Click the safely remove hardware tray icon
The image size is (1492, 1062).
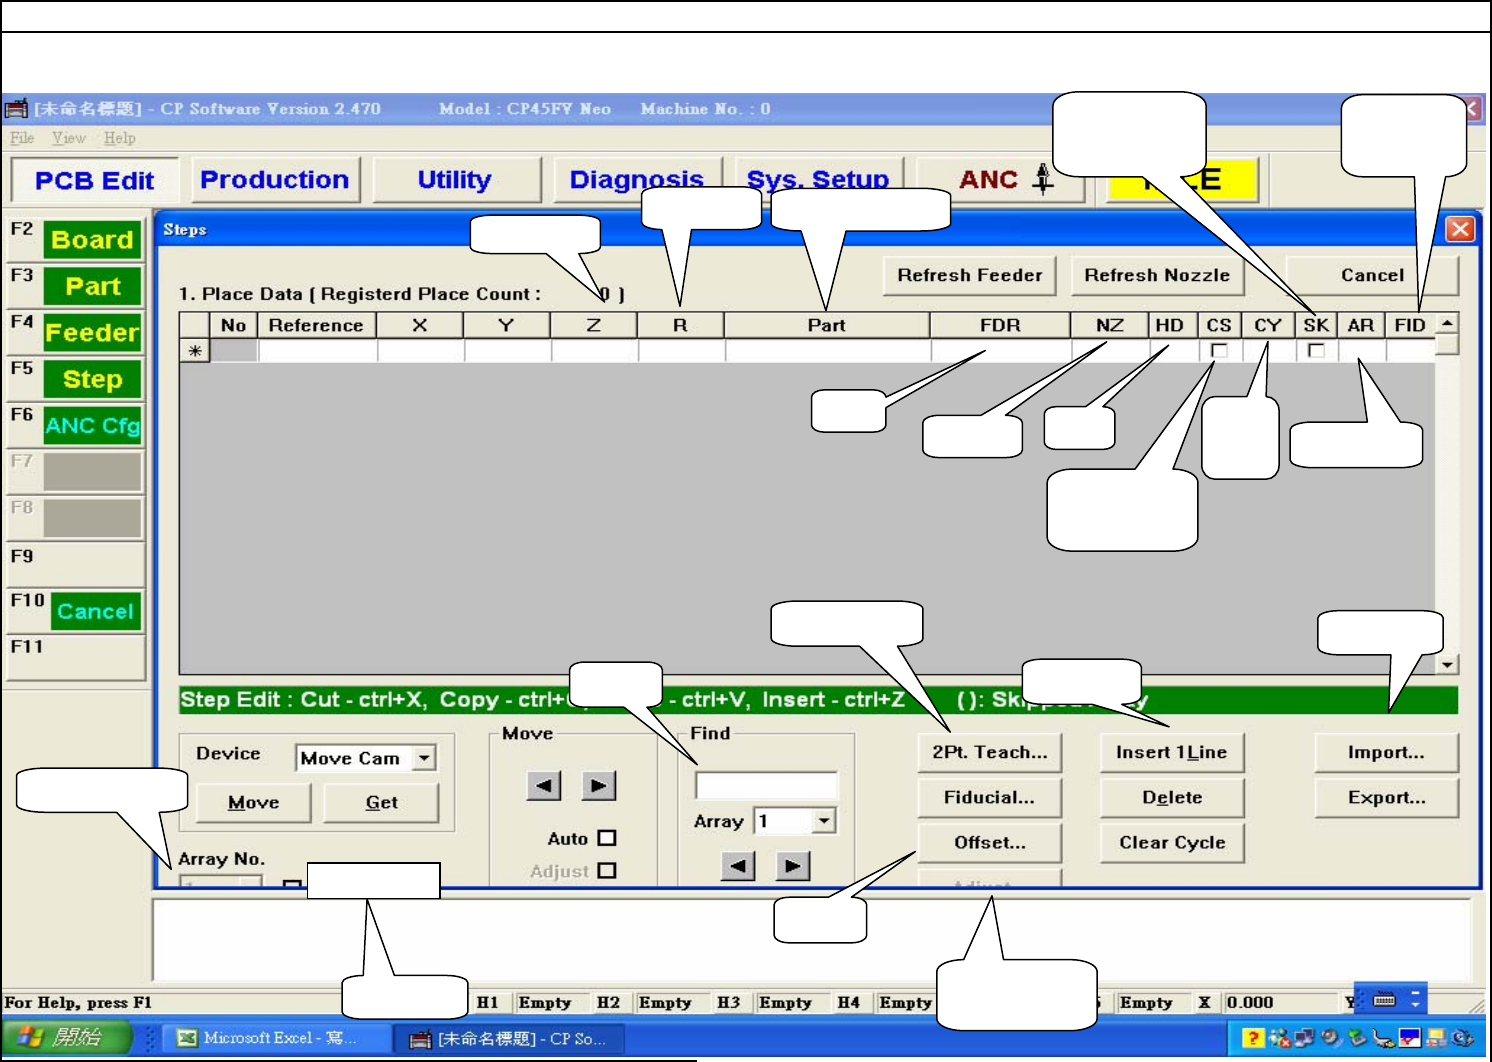(x=1357, y=1038)
